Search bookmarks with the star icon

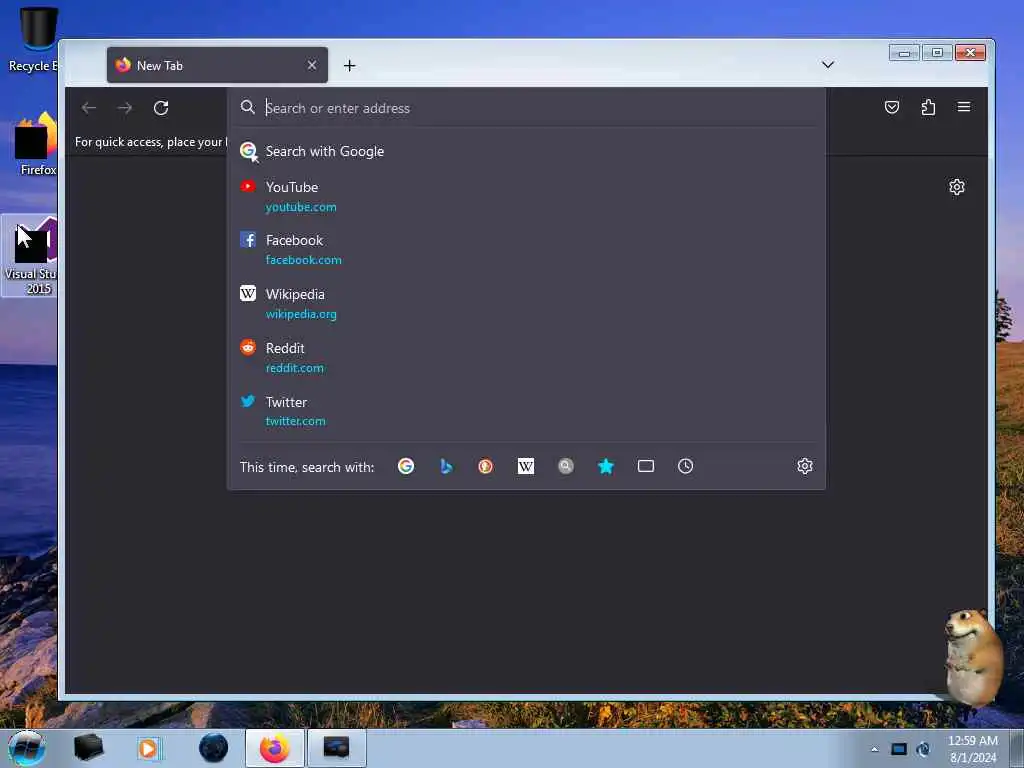pos(606,466)
